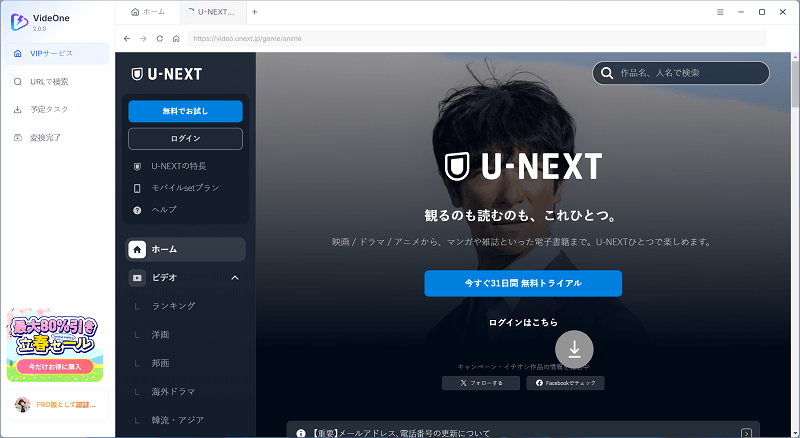The height and width of the screenshot is (438, 800).
Task: Collapse the ビデオ section chevron
Action: pyautogui.click(x=235, y=278)
